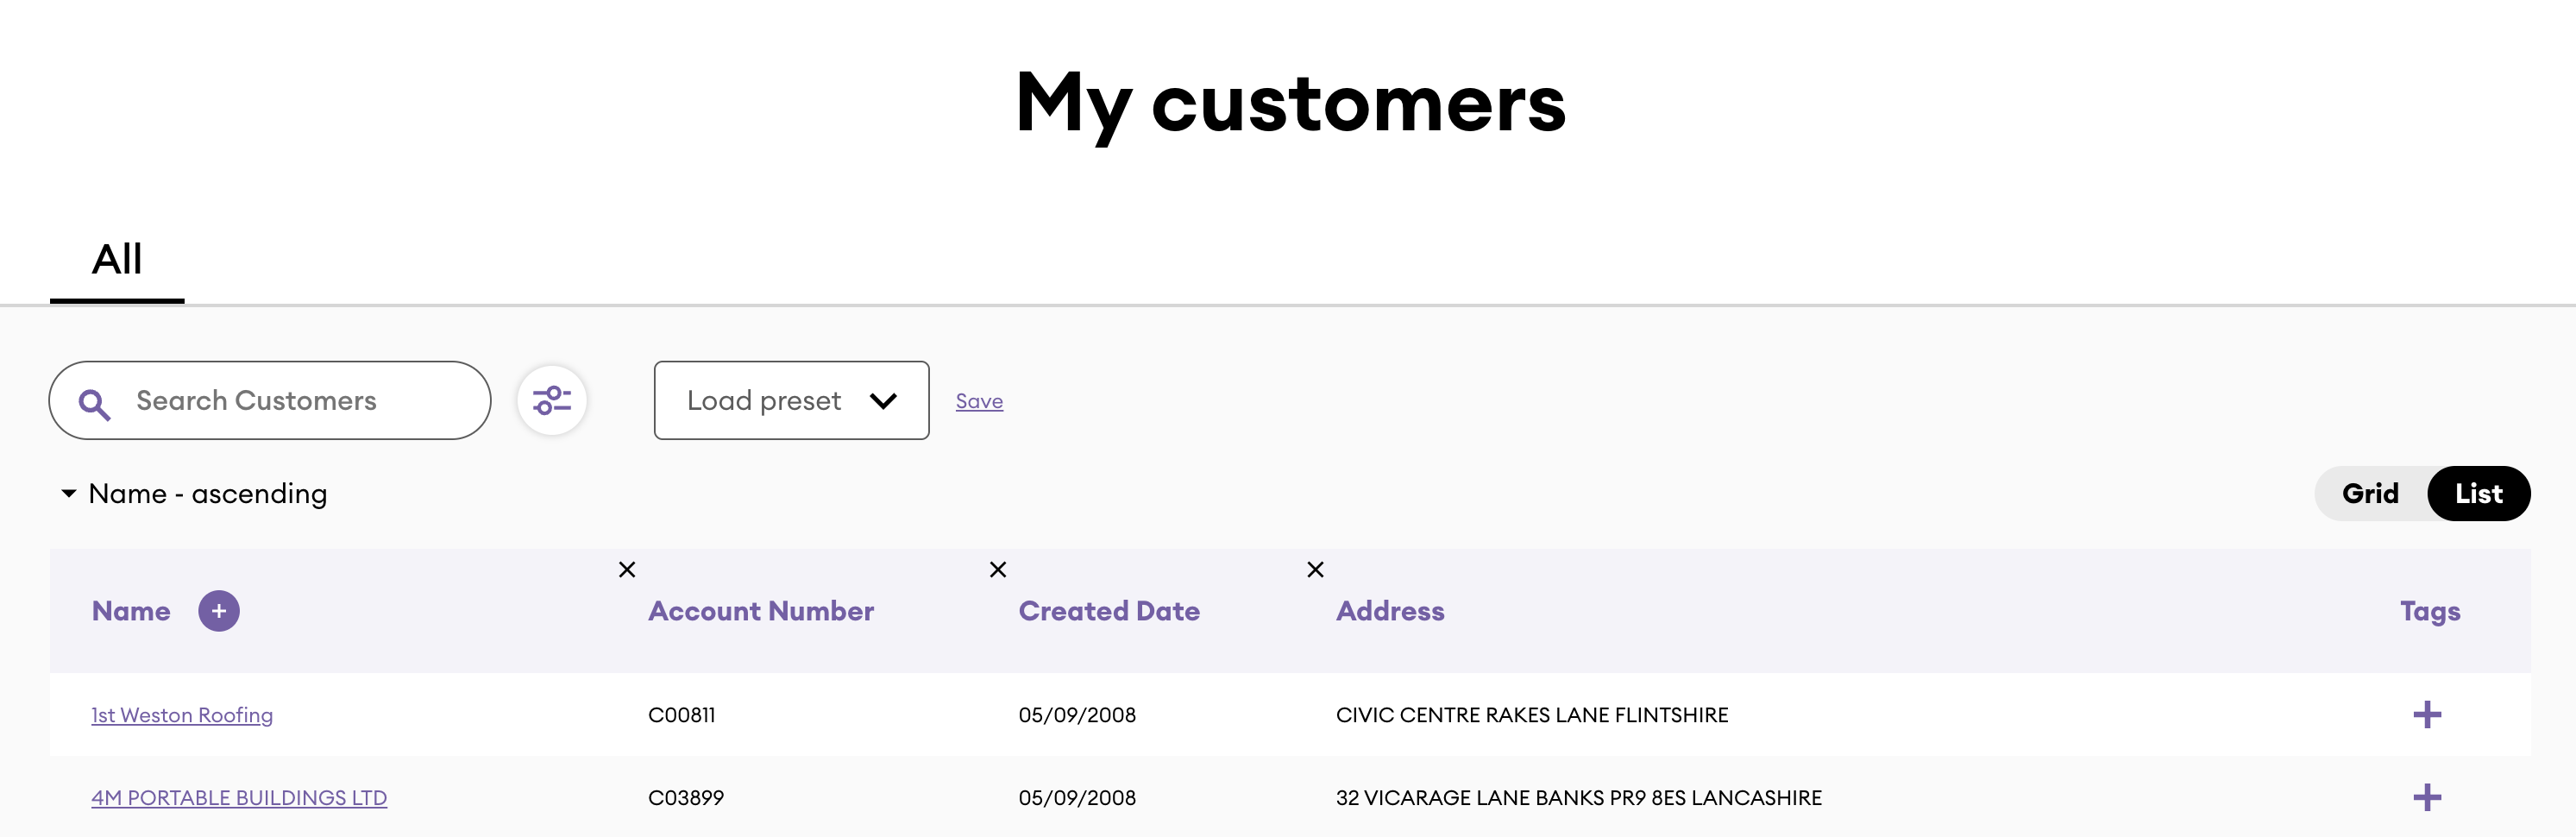Click the Load preset chevron arrow

point(883,401)
